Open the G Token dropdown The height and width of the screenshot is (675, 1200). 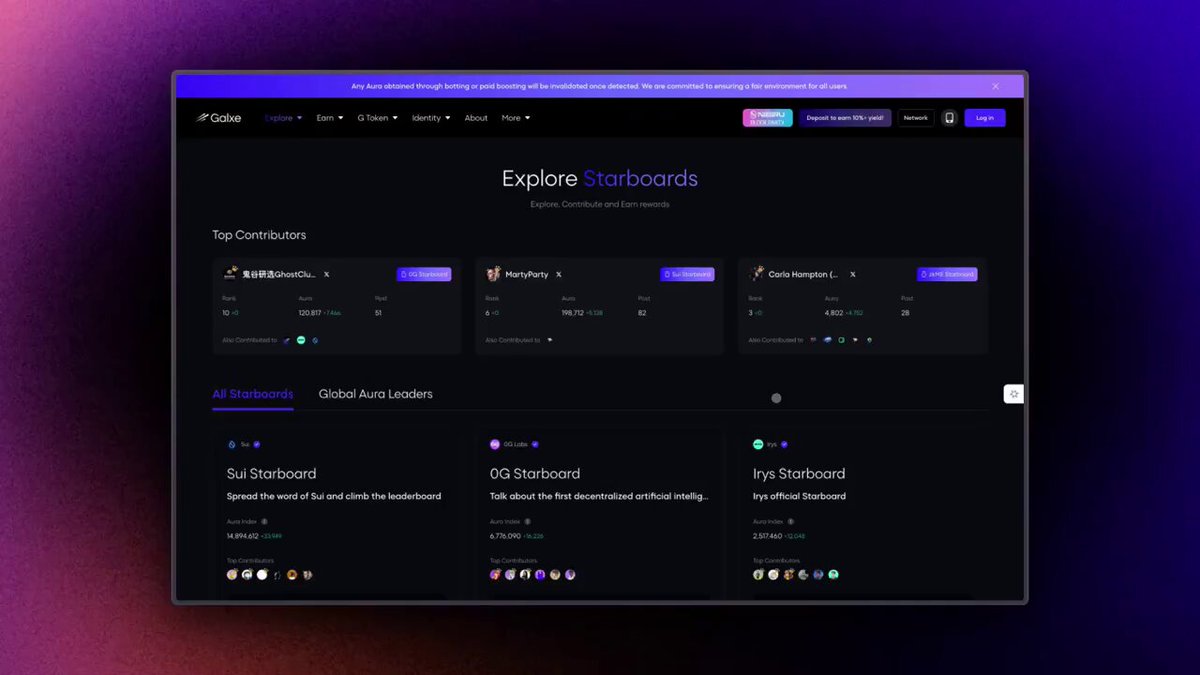(x=378, y=118)
